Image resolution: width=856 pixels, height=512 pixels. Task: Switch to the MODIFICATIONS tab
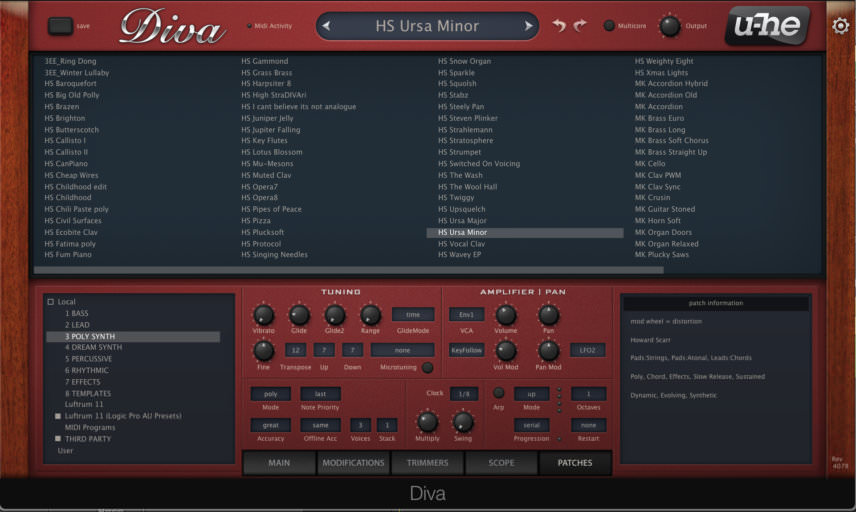[353, 463]
